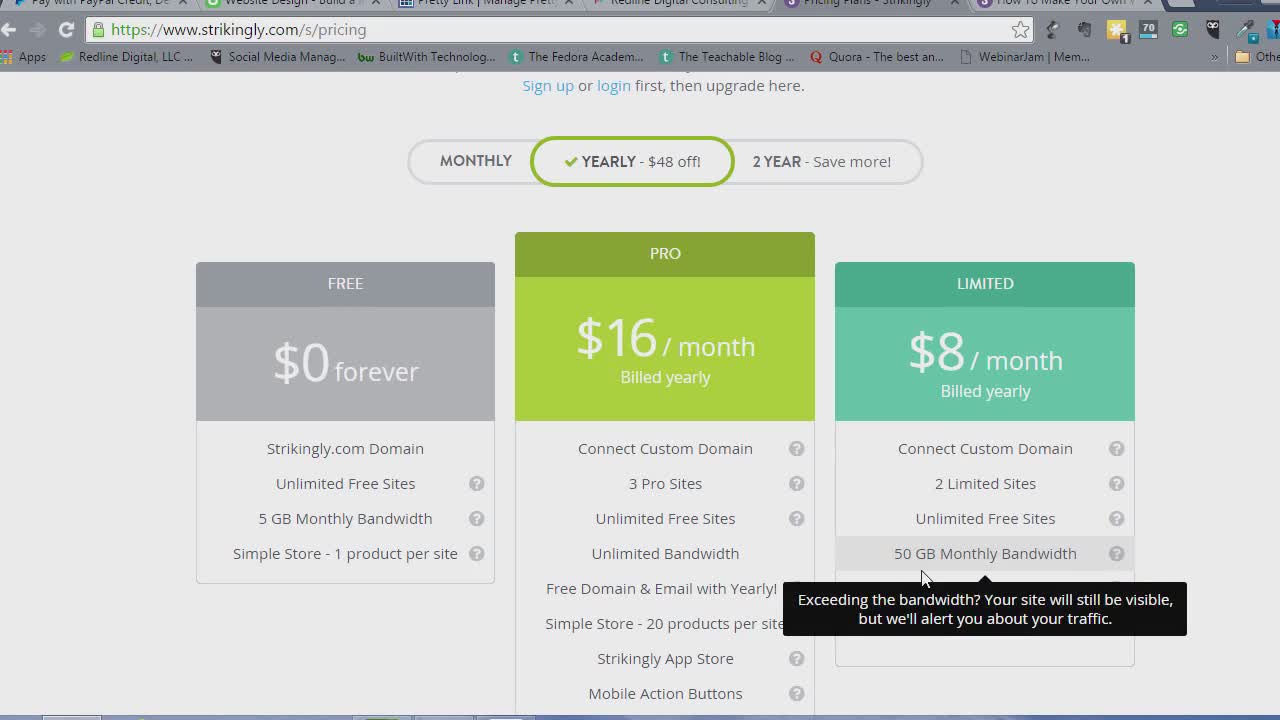Open the Apps bookmarks shortcut
Image resolution: width=1280 pixels, height=720 pixels.
(23, 57)
